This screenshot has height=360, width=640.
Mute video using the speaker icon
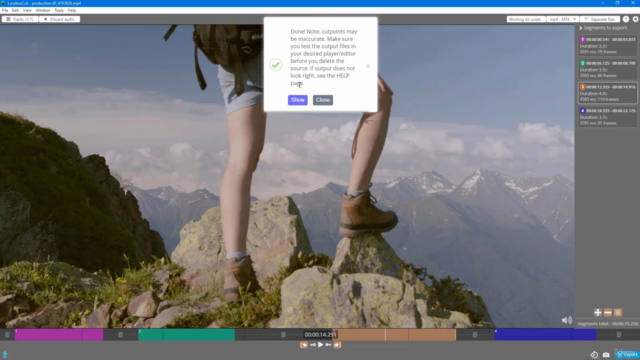click(567, 320)
